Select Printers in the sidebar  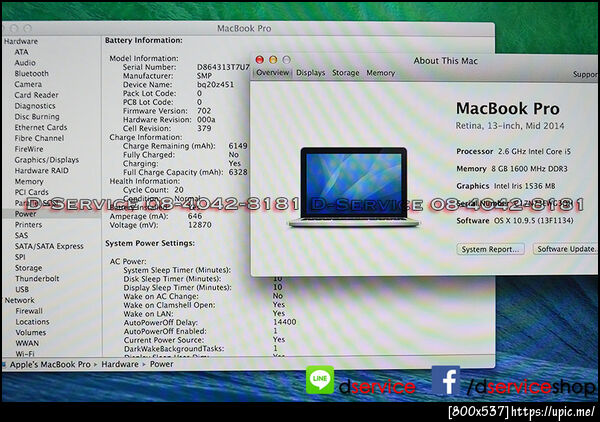[28, 225]
